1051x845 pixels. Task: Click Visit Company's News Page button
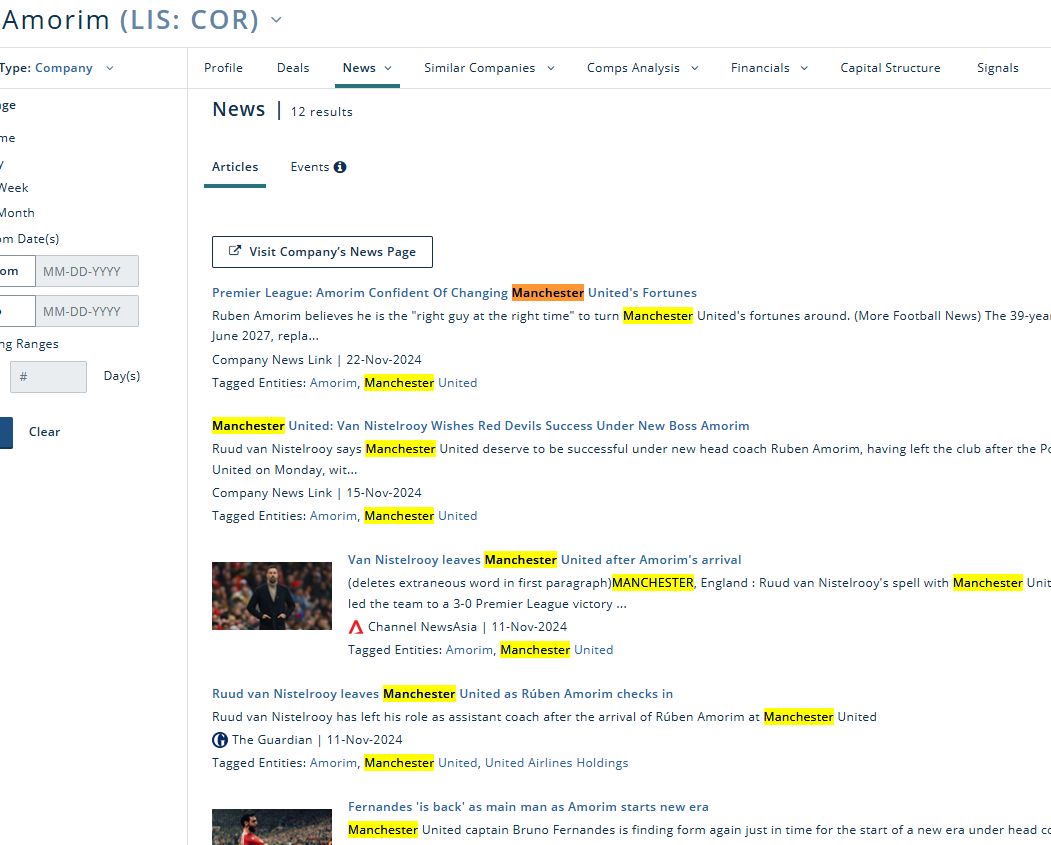tap(322, 252)
